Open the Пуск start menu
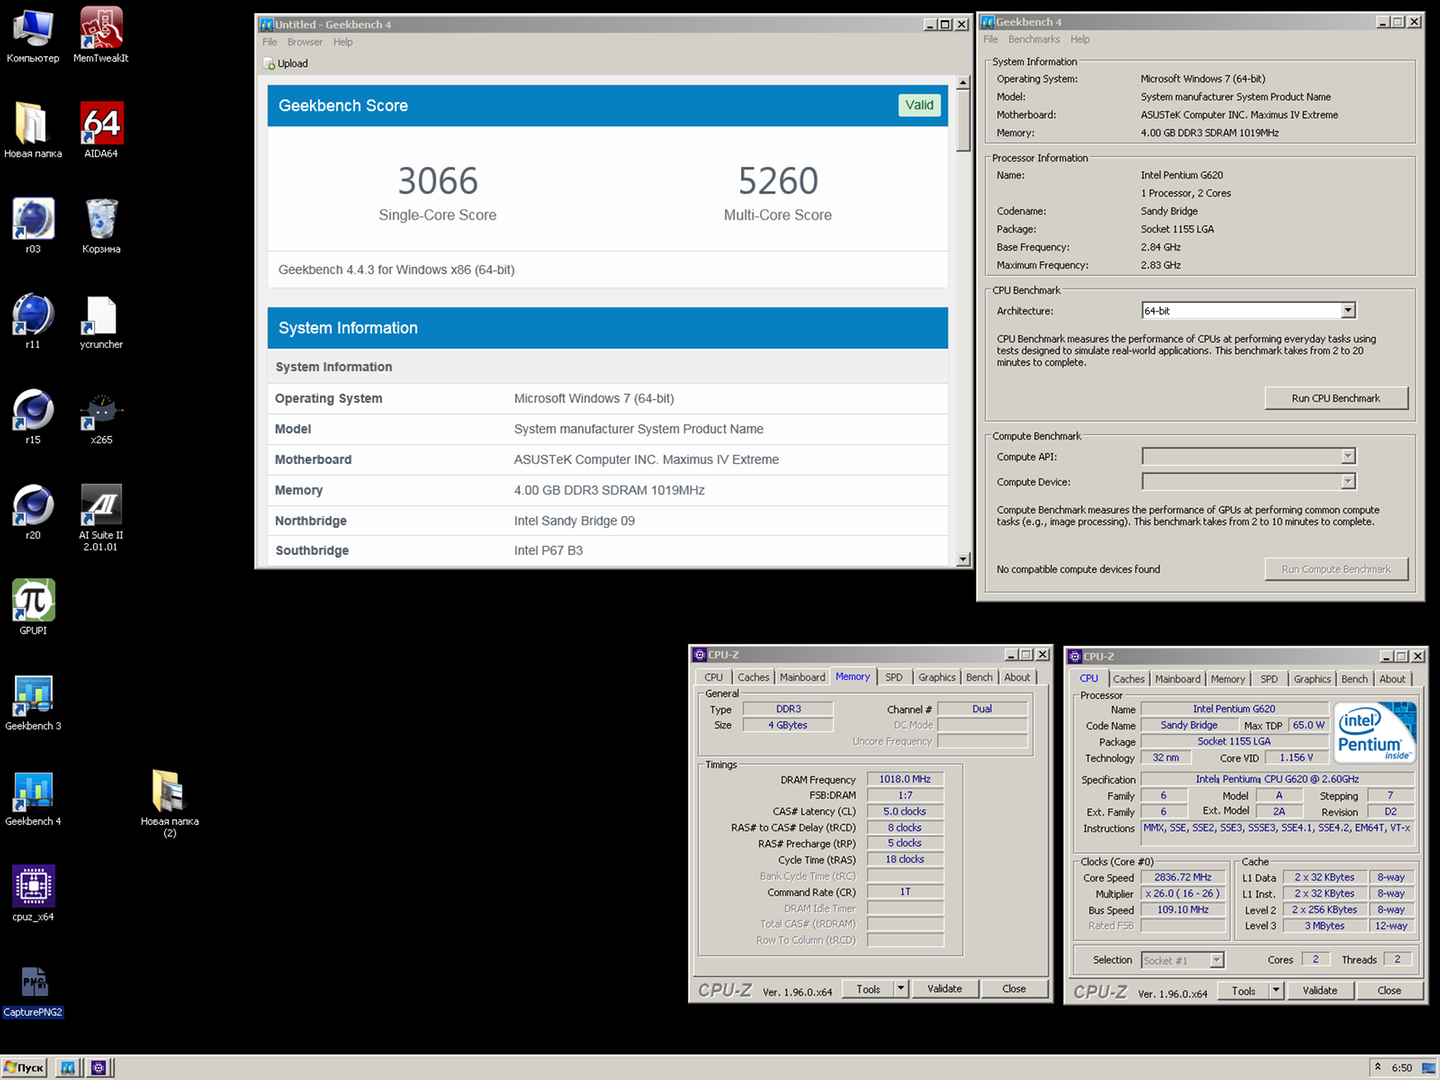 (24, 1067)
